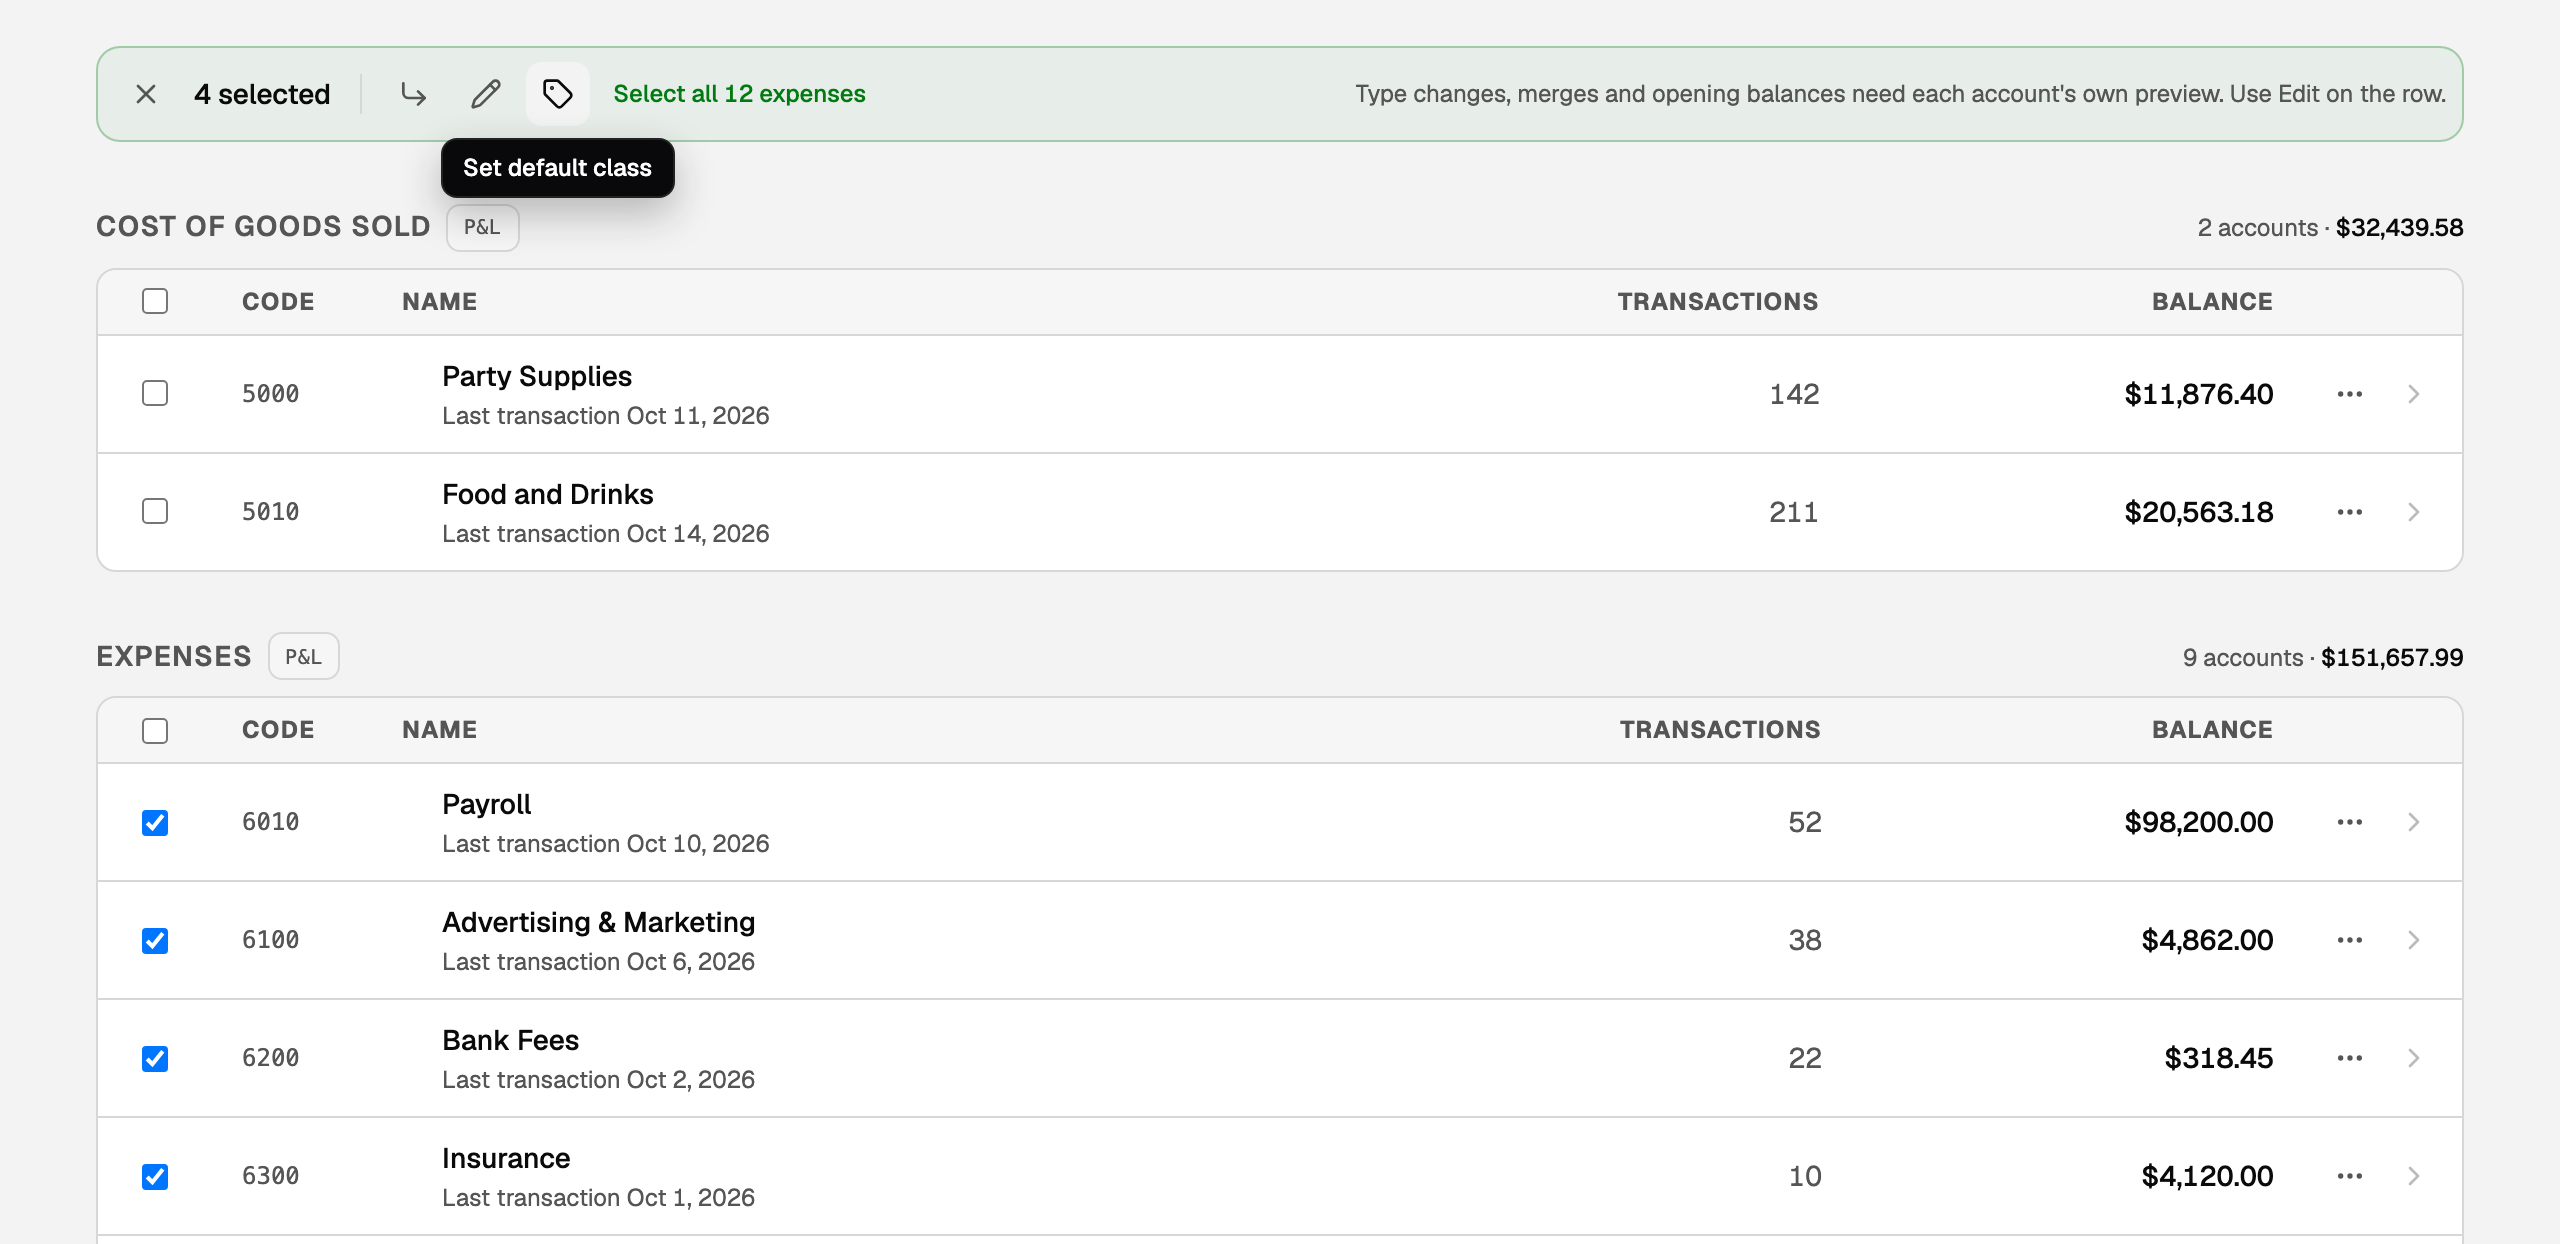Viewport: 2560px width, 1244px height.
Task: Open more options for Bank Fees
Action: tap(2350, 1058)
